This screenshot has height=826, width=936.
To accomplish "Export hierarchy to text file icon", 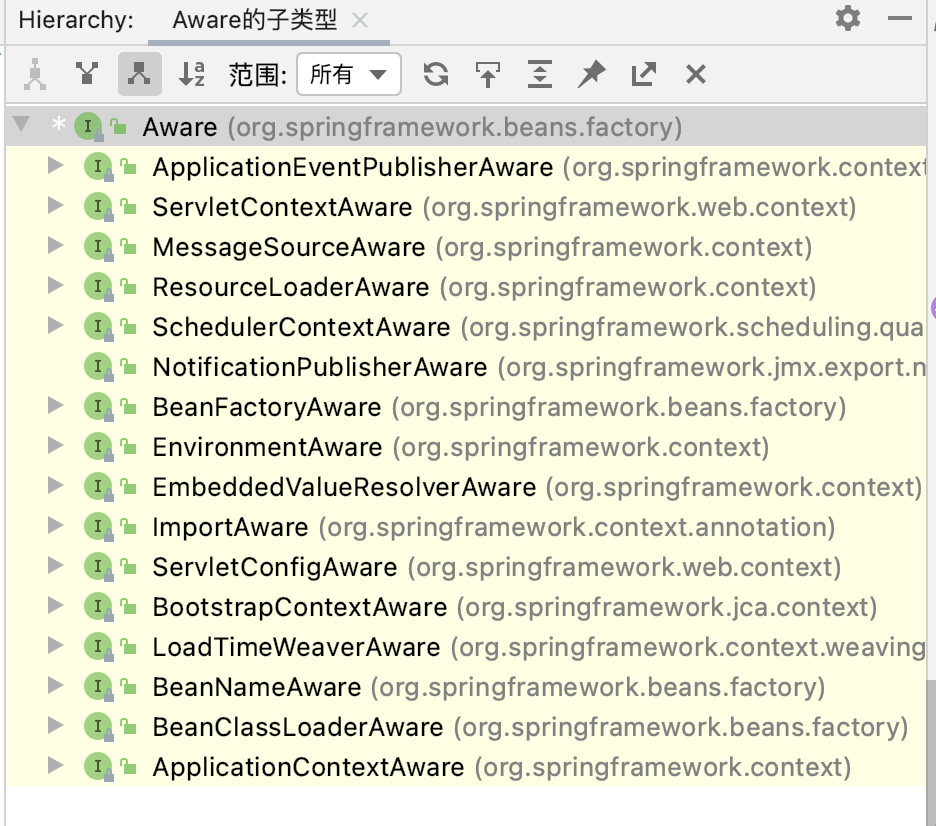I will (644, 75).
